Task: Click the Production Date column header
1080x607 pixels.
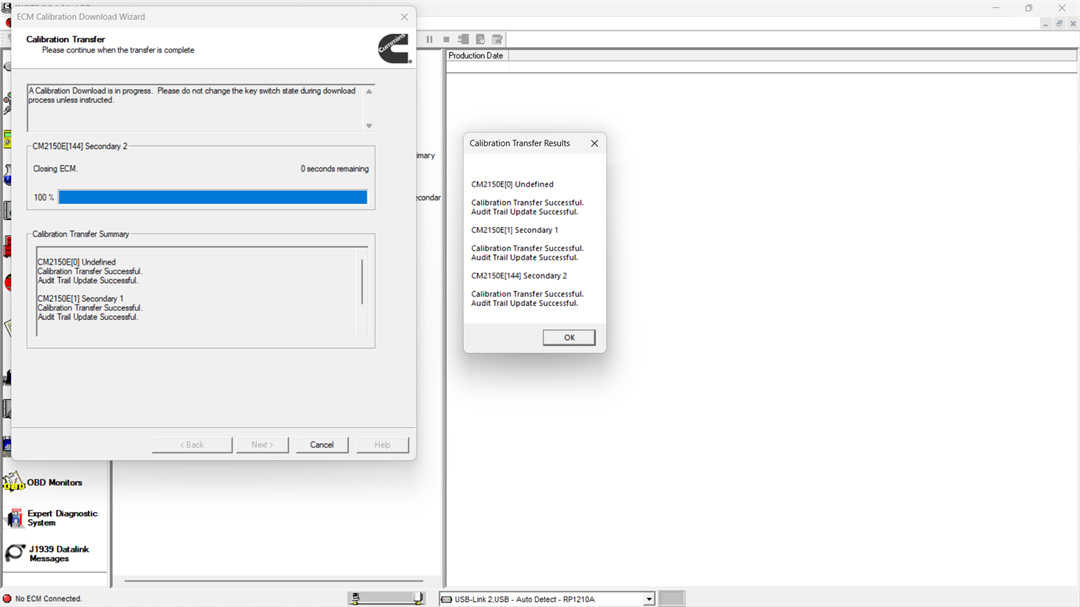Action: [x=476, y=56]
